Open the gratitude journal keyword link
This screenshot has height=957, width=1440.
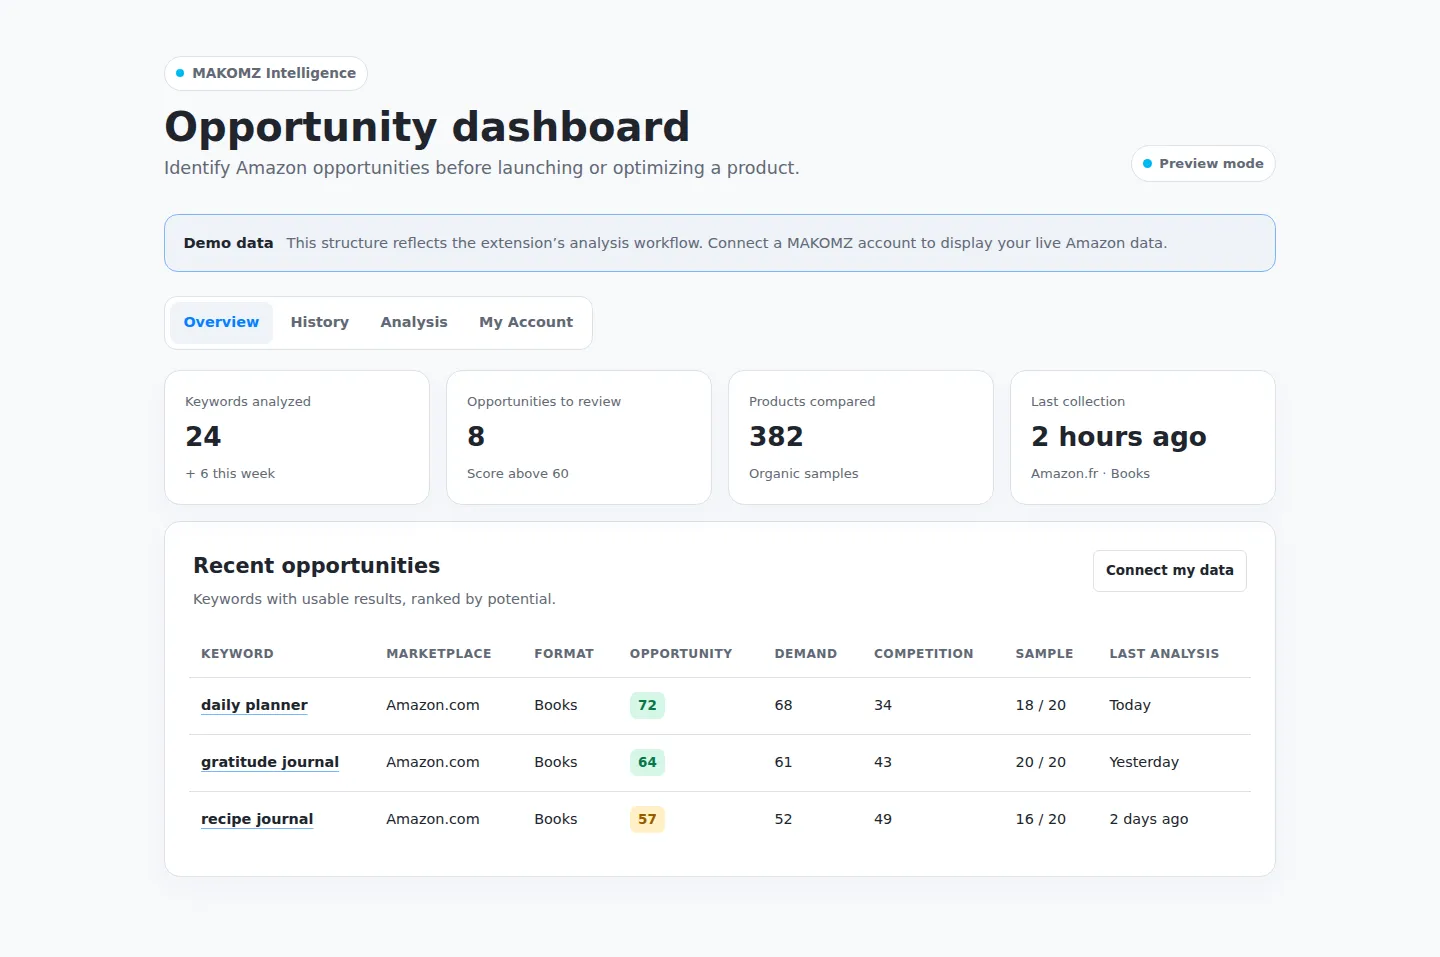pos(270,762)
